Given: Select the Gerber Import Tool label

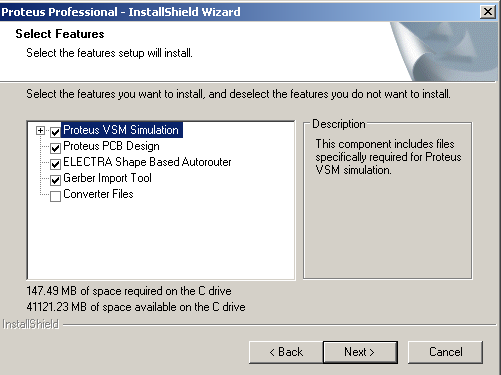Looking at the screenshot, I should tap(107, 178).
